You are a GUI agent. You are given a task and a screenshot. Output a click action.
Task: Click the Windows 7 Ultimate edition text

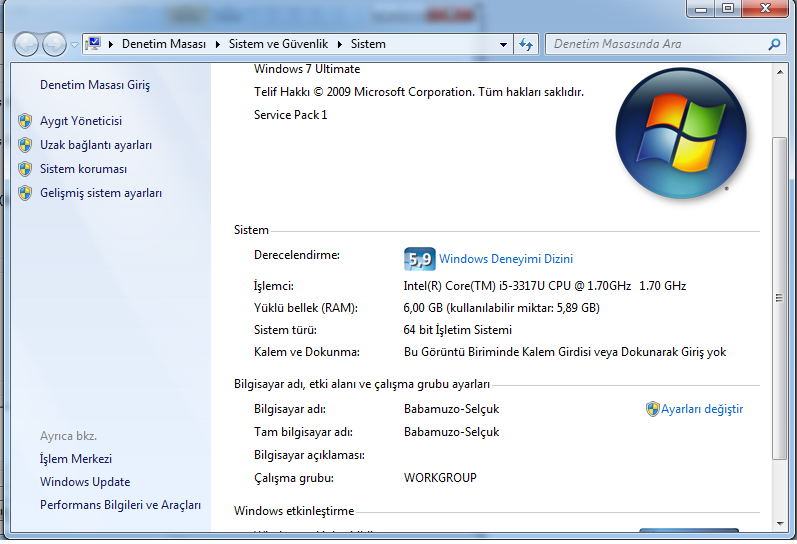coord(307,69)
